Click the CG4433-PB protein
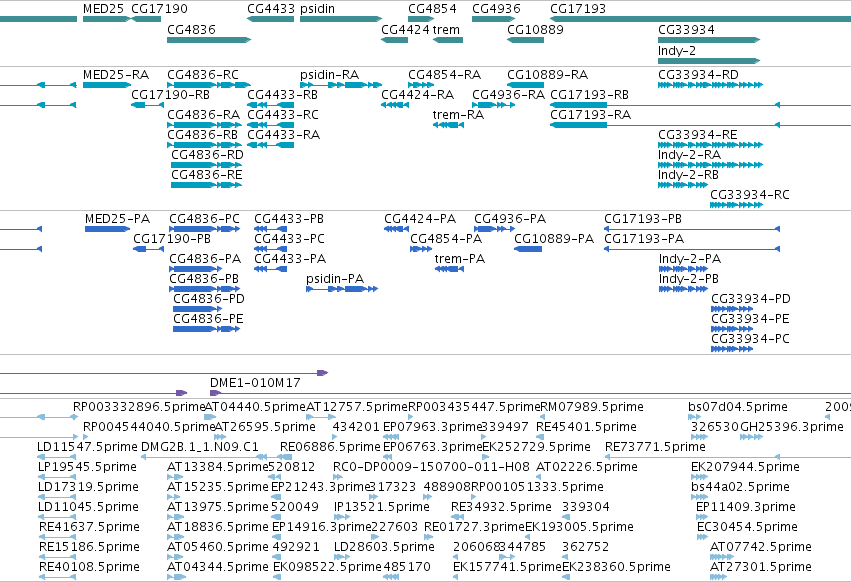 point(289,219)
